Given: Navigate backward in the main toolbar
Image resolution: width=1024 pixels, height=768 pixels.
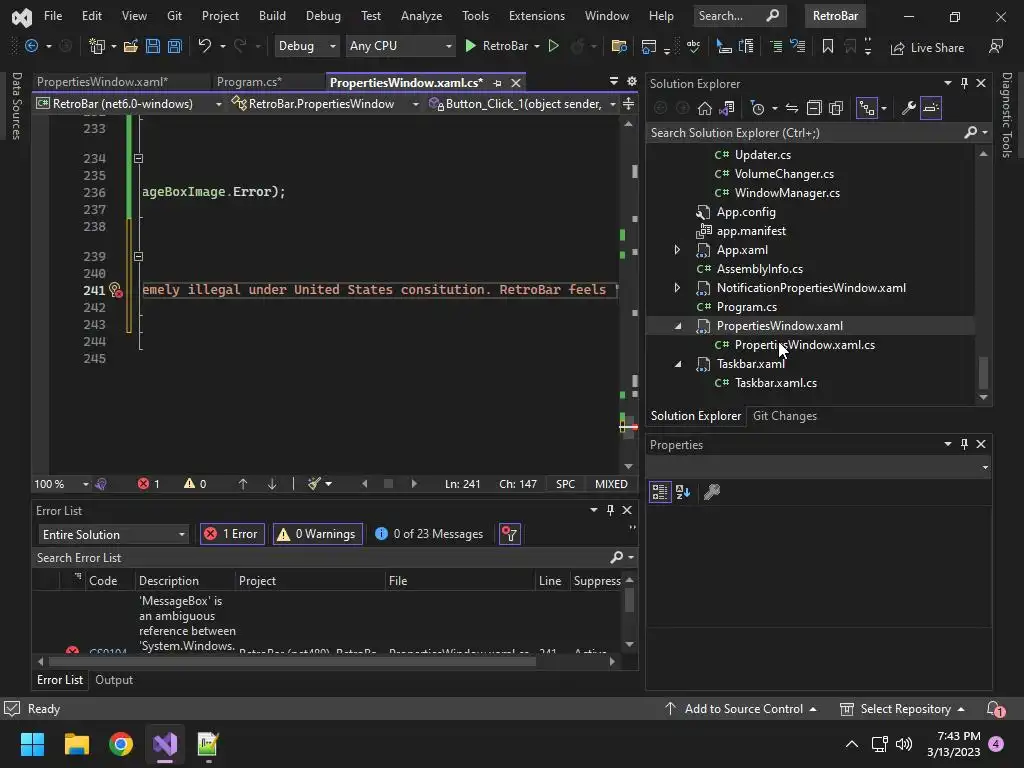Looking at the screenshot, I should pos(31,46).
